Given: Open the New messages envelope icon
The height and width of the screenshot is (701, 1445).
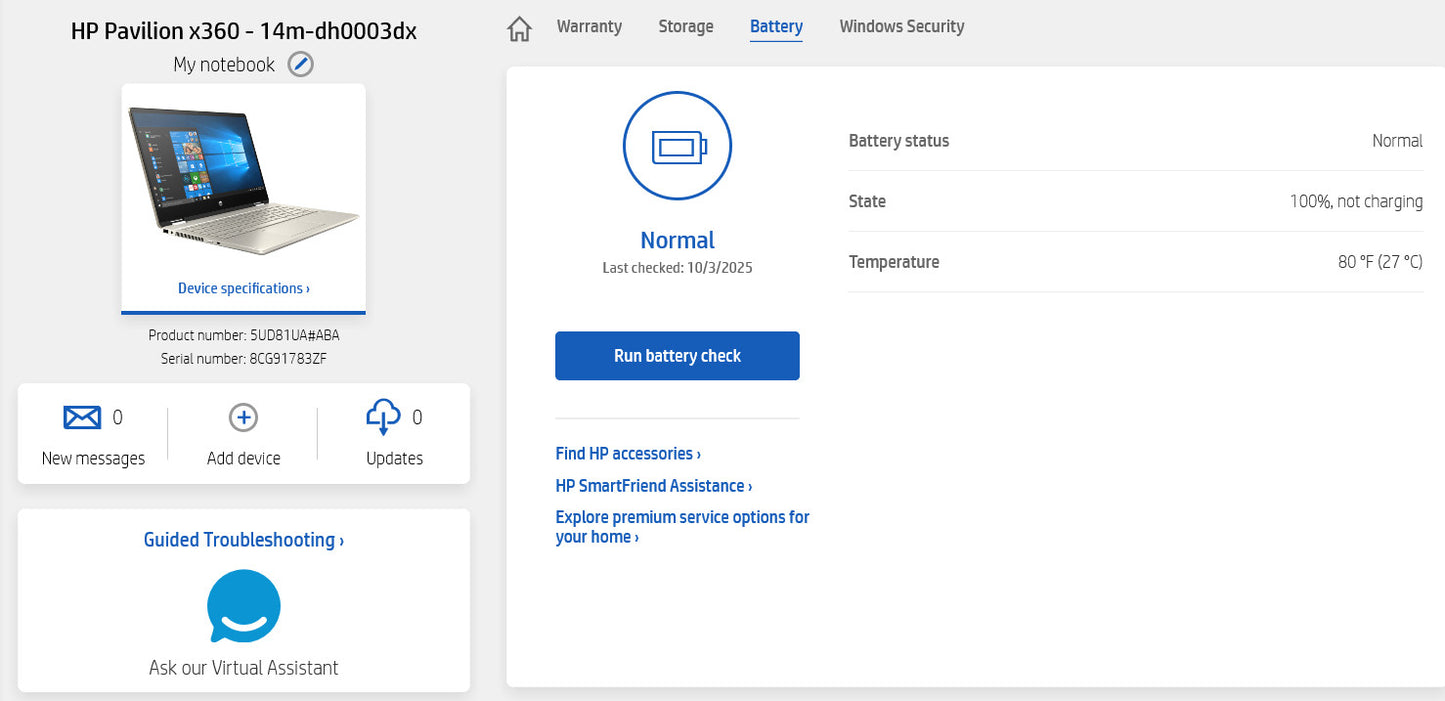Looking at the screenshot, I should [82, 417].
